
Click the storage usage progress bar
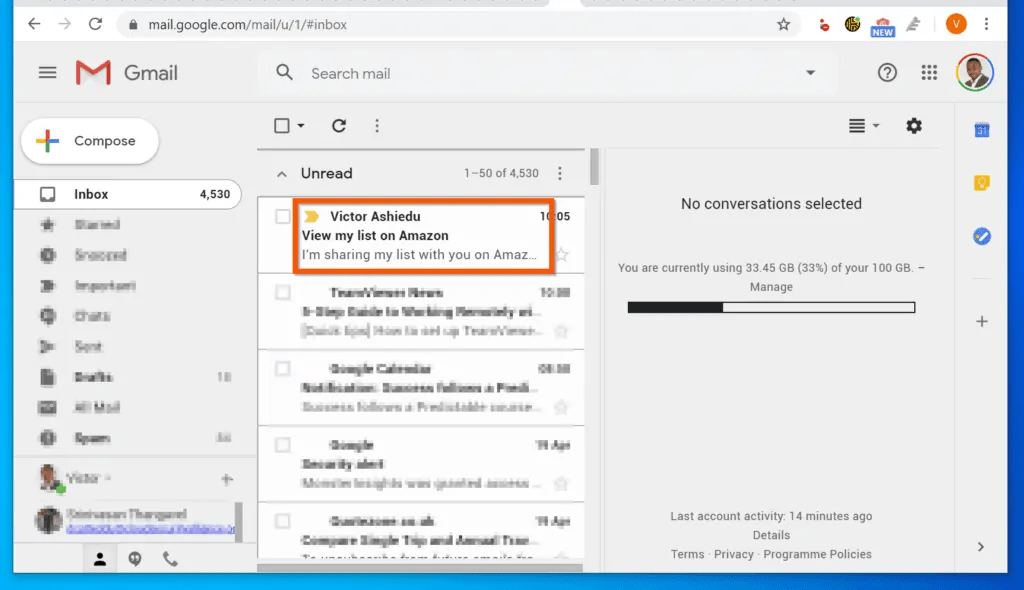(770, 306)
